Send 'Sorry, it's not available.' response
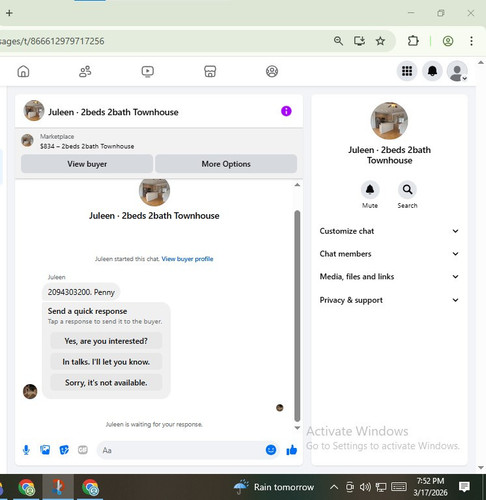This screenshot has width=486, height=500. [x=106, y=382]
